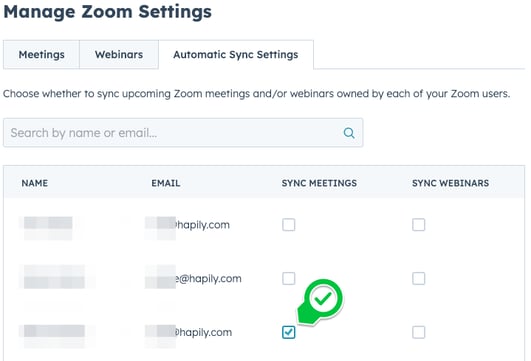This screenshot has width=531, height=361.
Task: Select the Automatic Sync Settings tab
Action: click(236, 55)
